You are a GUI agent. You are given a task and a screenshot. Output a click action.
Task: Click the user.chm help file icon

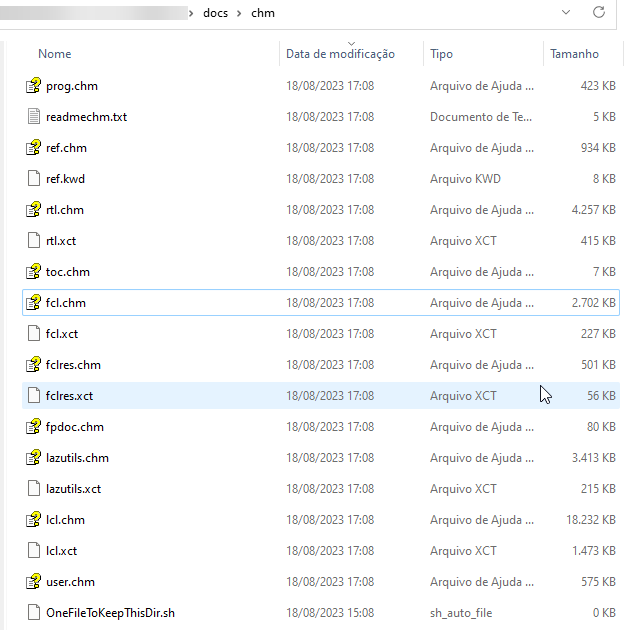[34, 582]
